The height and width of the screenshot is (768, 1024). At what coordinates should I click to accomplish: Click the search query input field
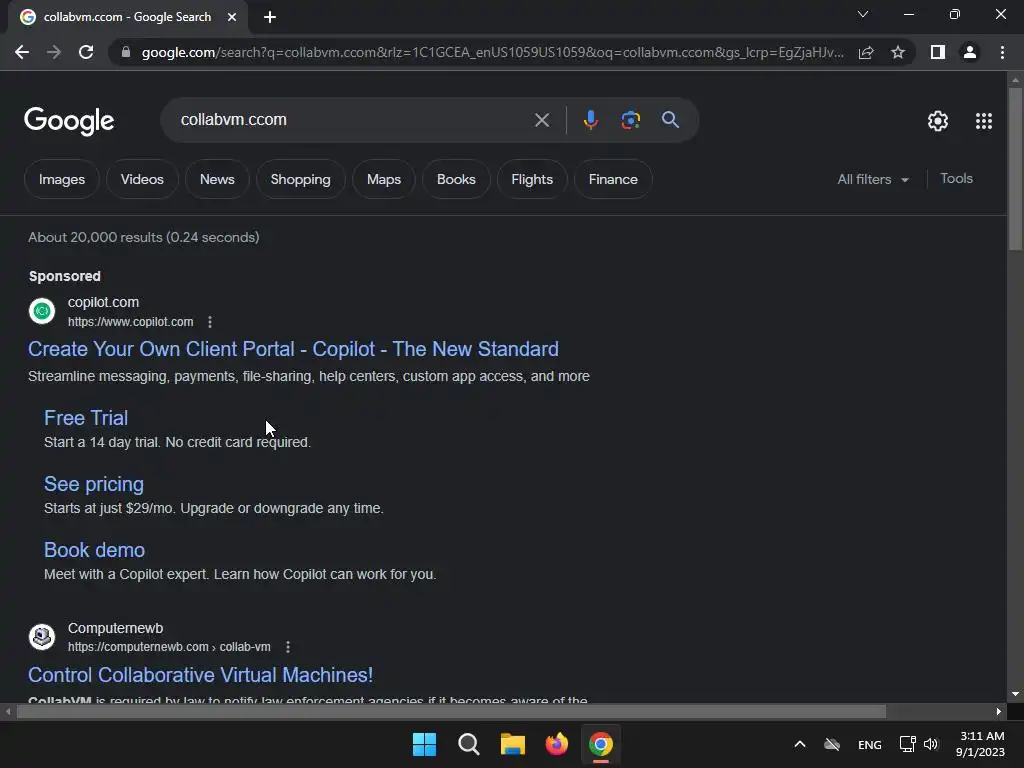point(353,120)
